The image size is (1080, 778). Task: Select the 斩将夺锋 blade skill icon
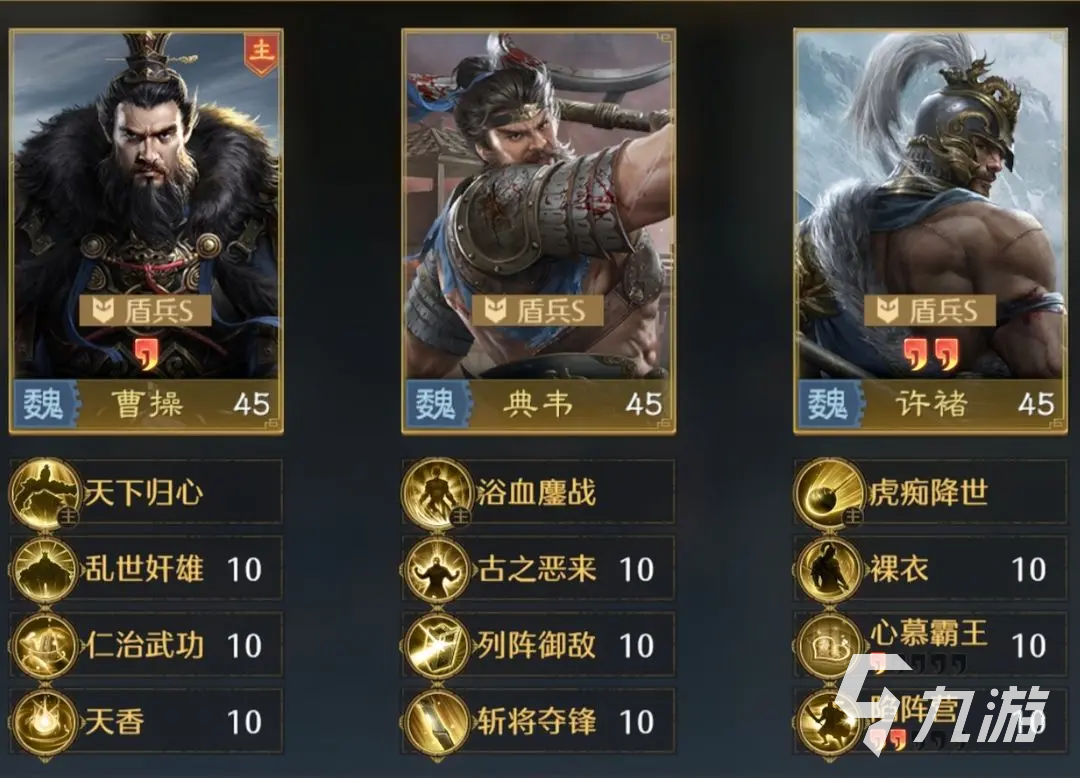tap(437, 722)
